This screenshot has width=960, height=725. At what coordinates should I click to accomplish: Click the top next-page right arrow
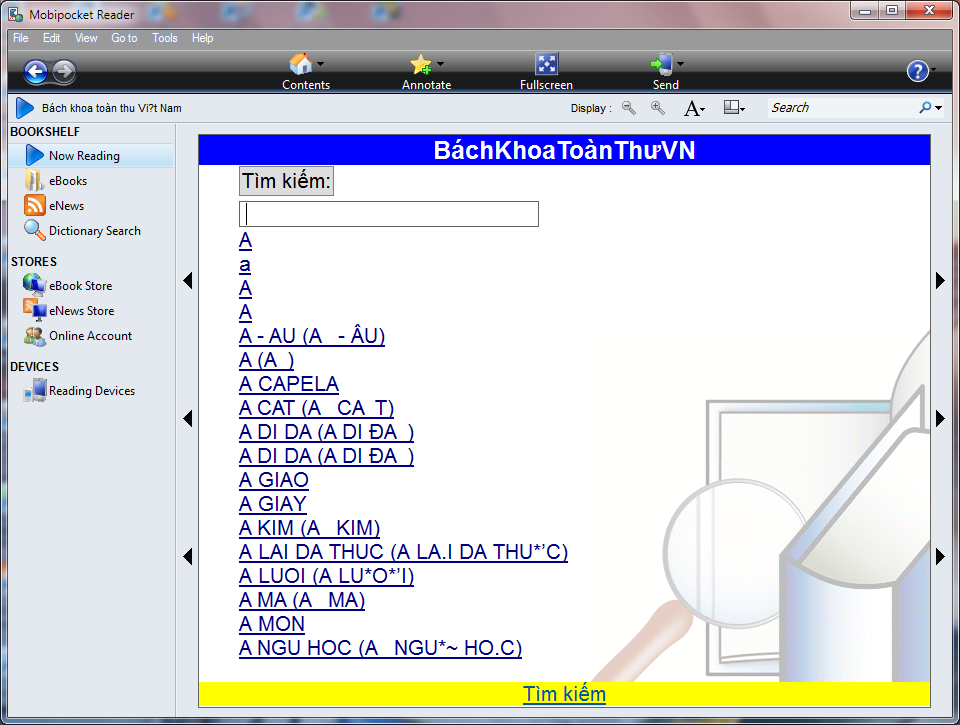pos(940,281)
